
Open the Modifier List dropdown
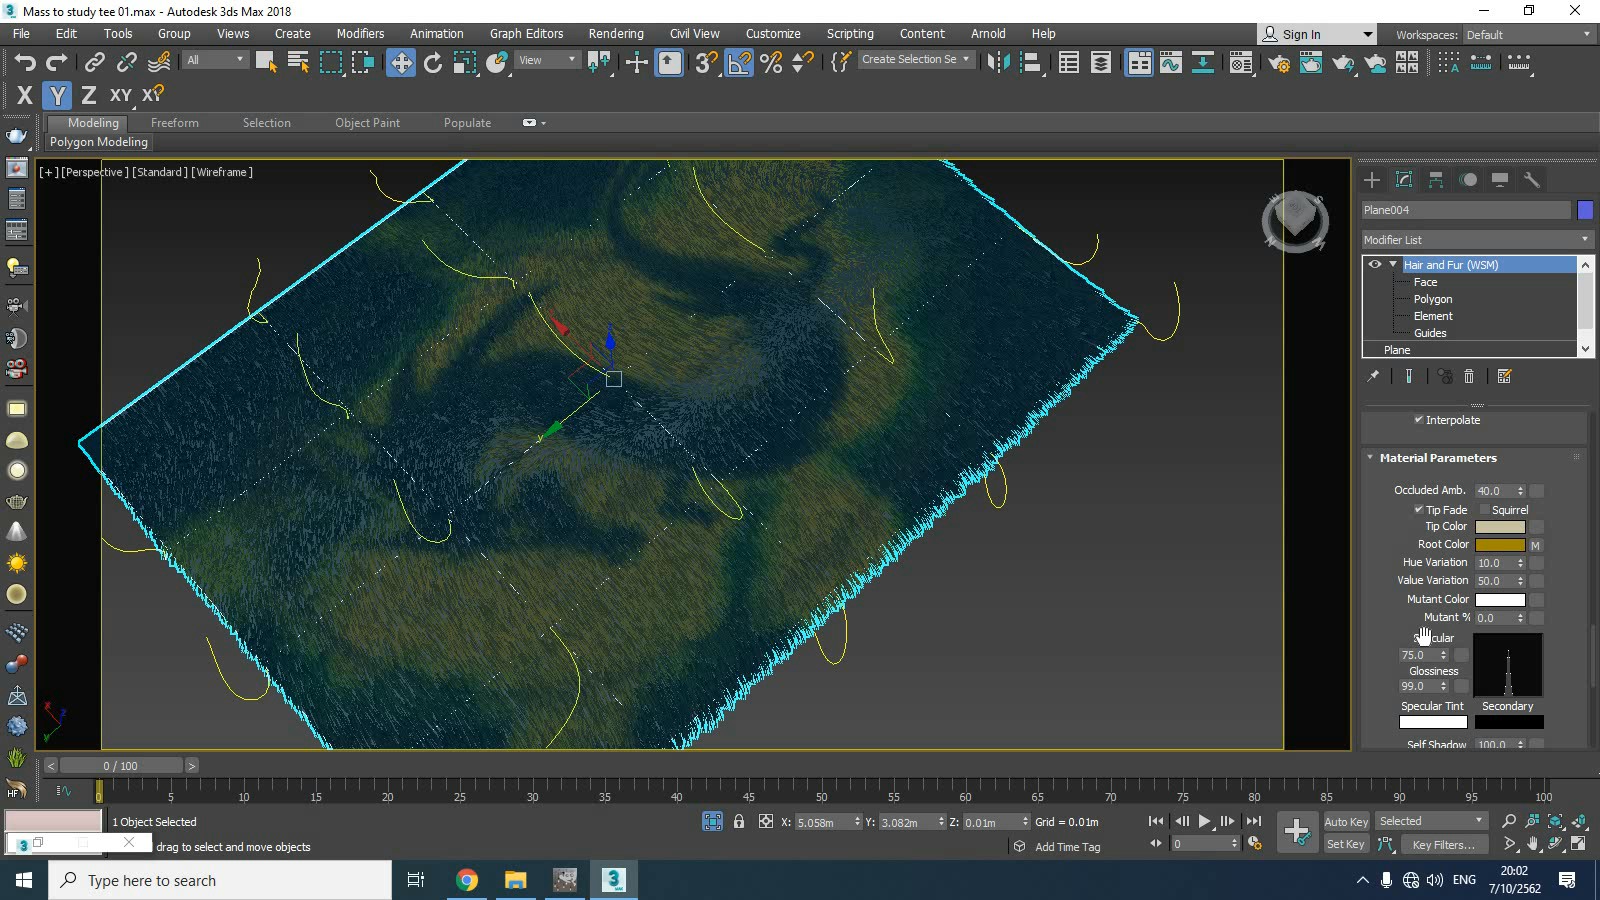coord(1476,239)
